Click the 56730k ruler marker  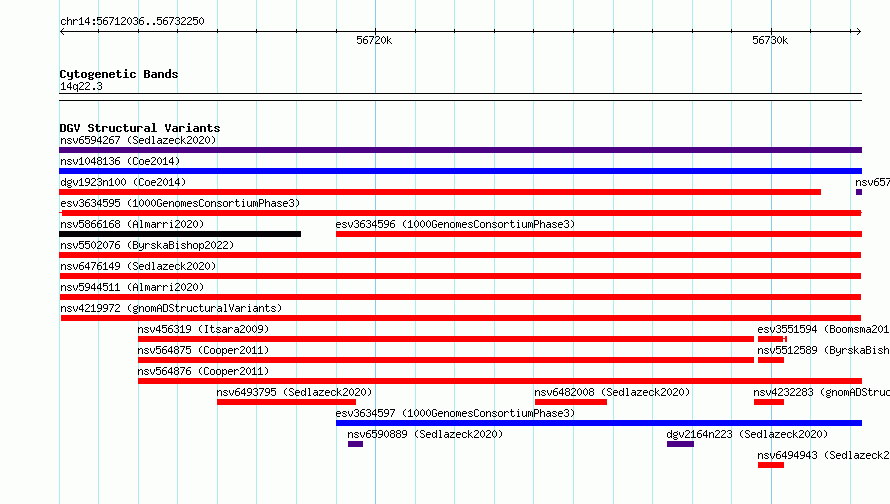(x=770, y=40)
